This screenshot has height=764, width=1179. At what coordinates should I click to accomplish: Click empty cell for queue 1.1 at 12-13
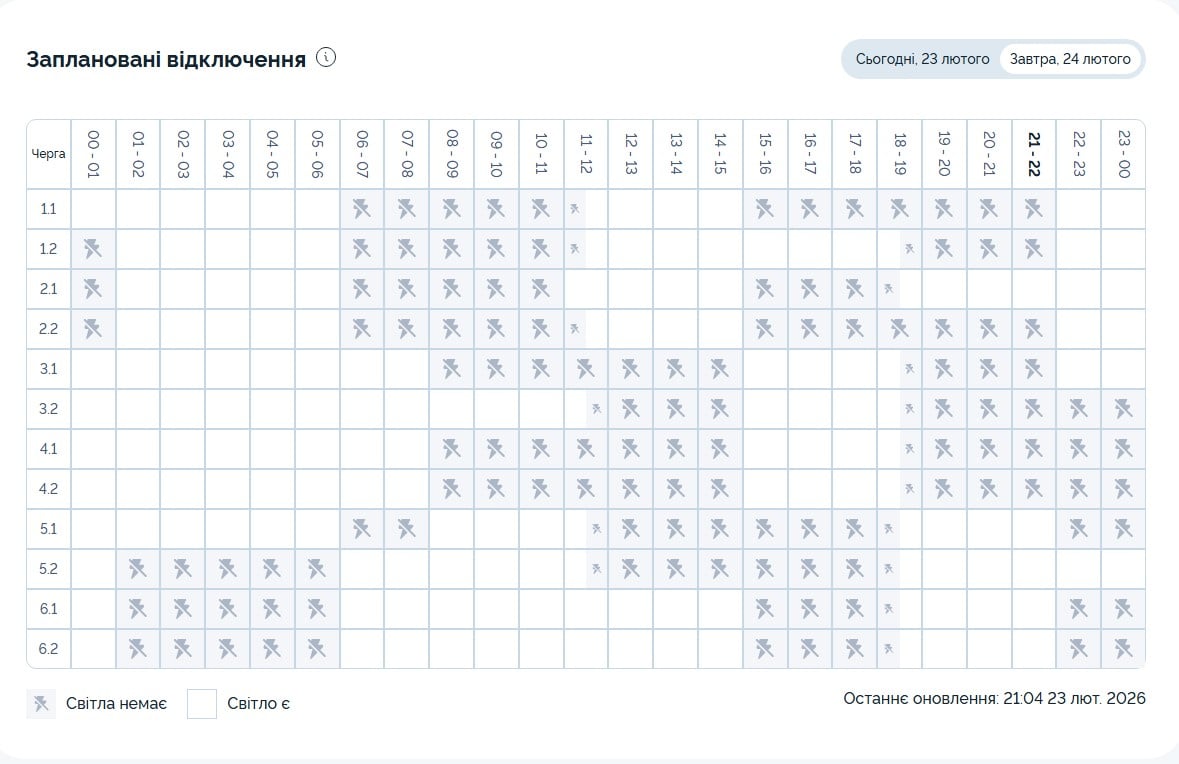[x=630, y=209]
